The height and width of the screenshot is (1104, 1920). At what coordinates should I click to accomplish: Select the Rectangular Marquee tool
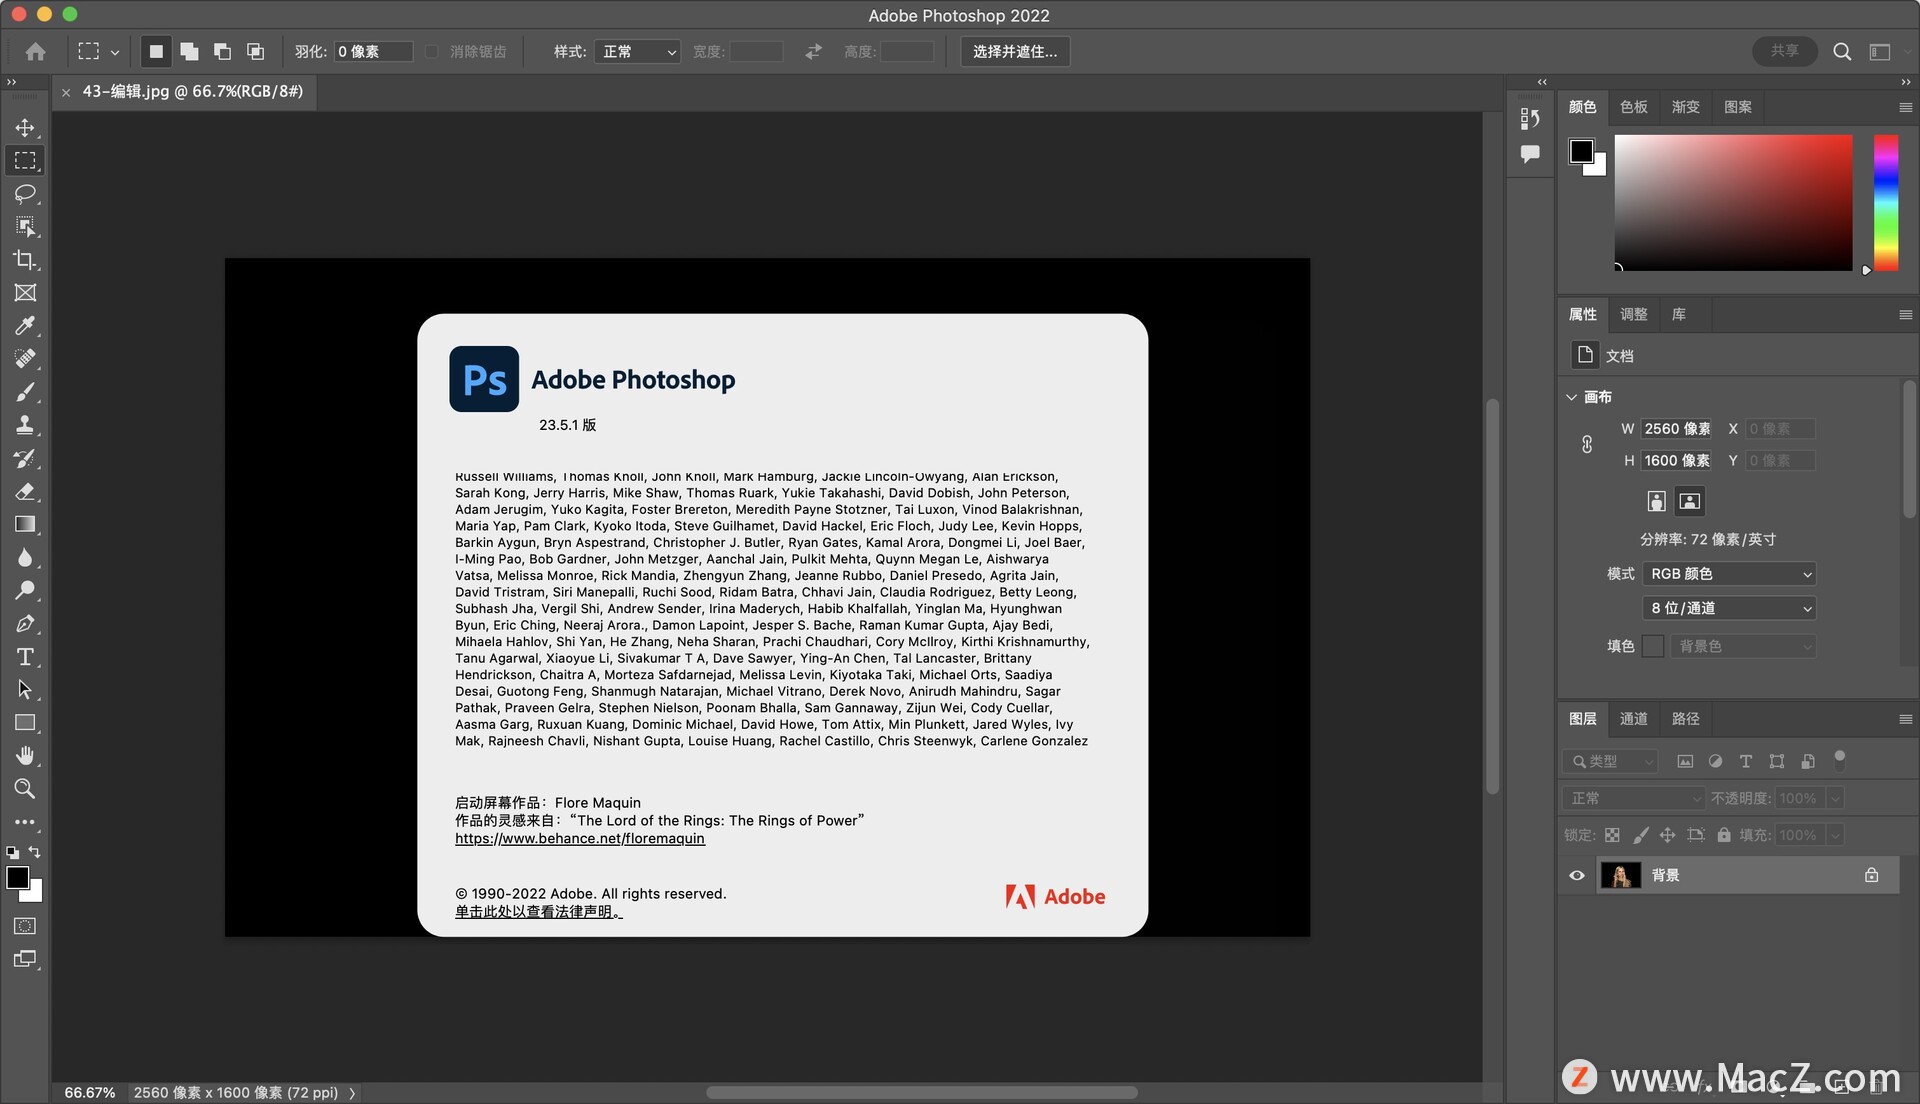coord(25,160)
